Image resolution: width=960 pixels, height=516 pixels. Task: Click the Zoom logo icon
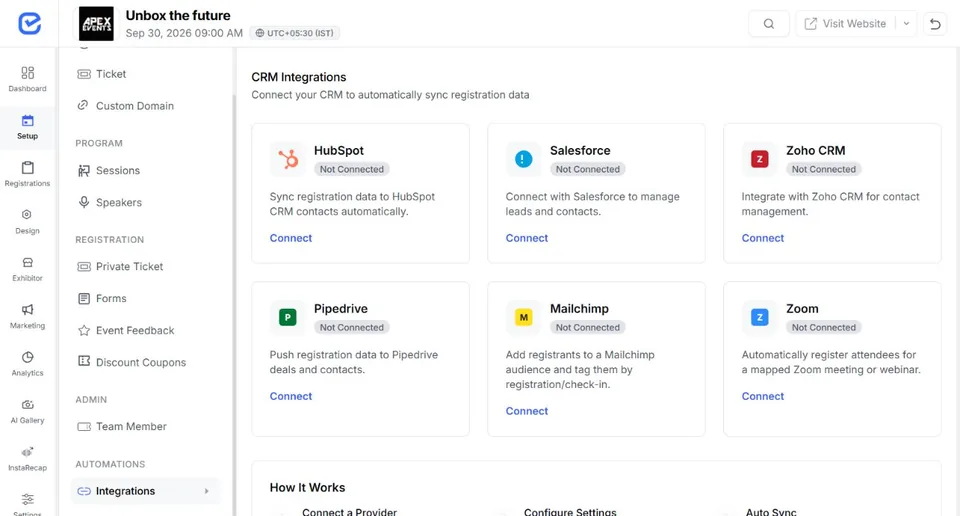coord(759,317)
